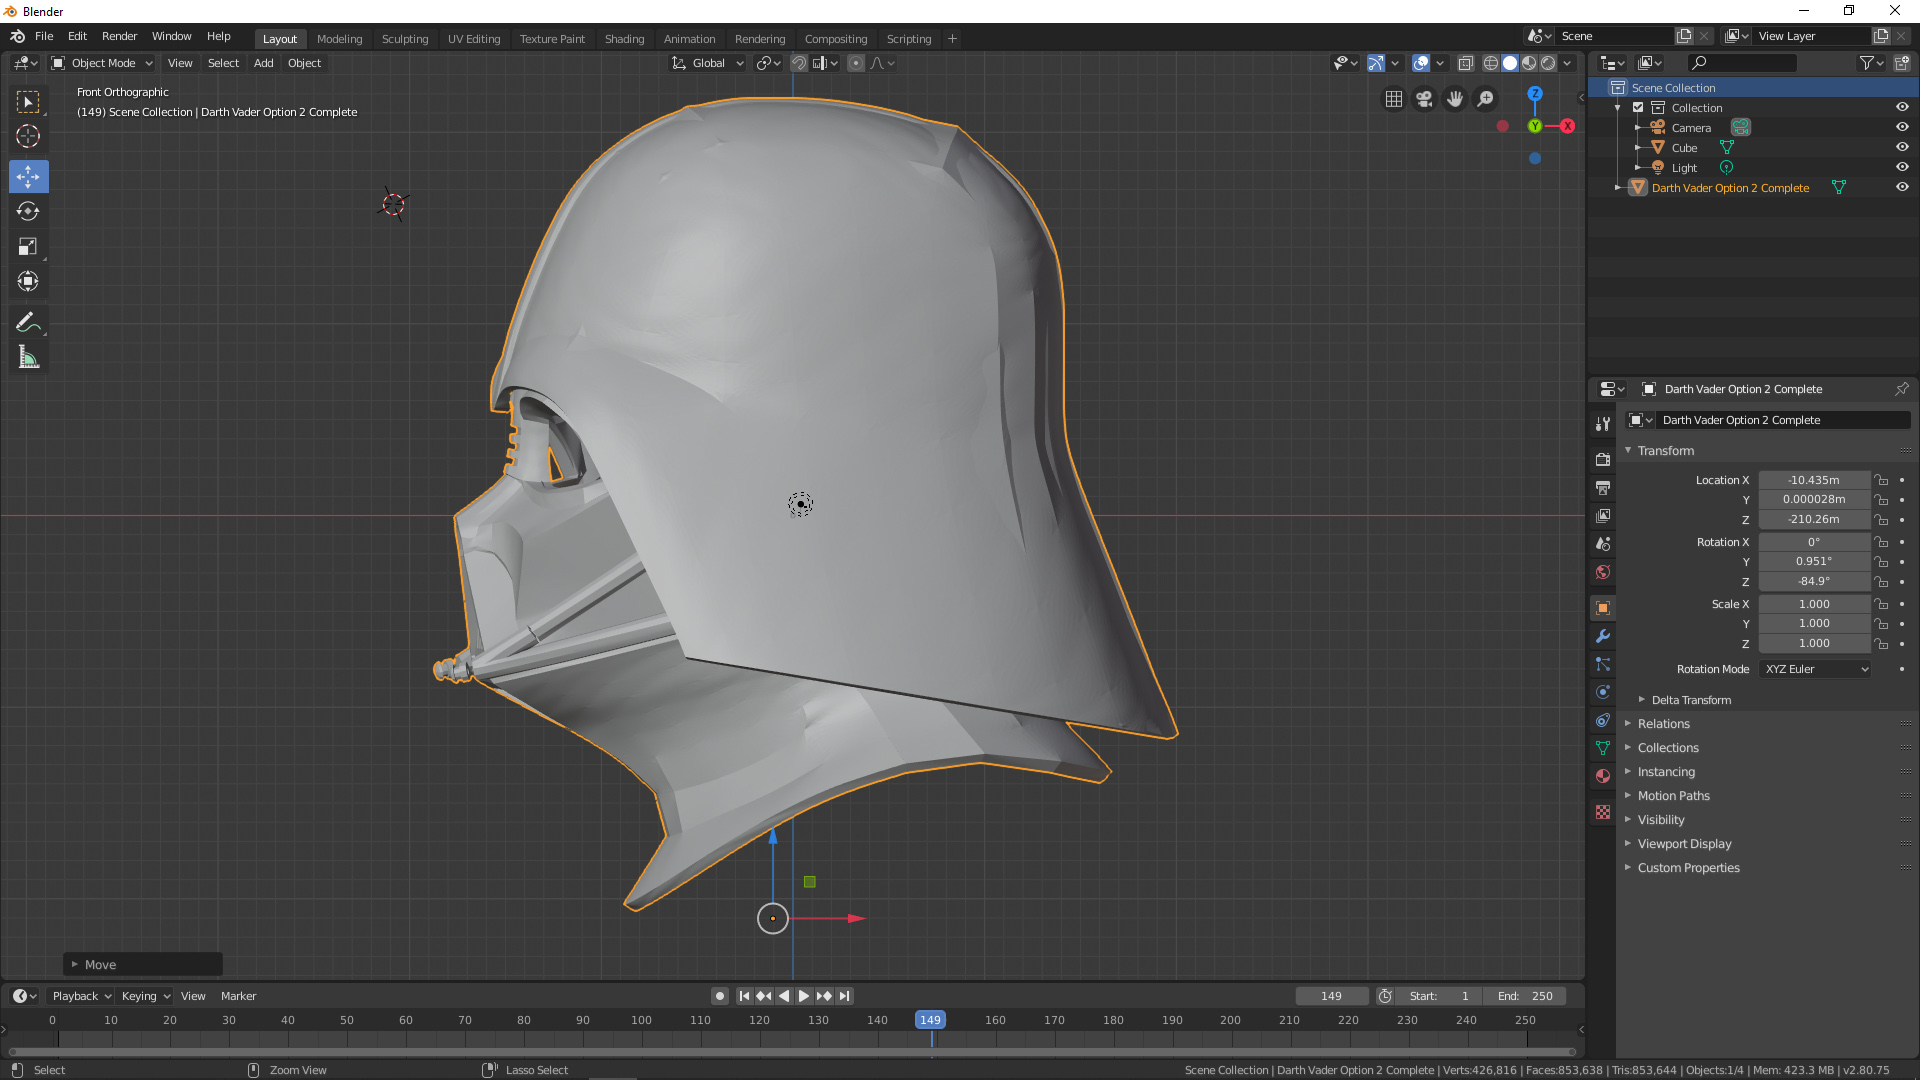Screen dimensions: 1920x1080
Task: Expand the Viewport Display panel
Action: (x=1684, y=844)
